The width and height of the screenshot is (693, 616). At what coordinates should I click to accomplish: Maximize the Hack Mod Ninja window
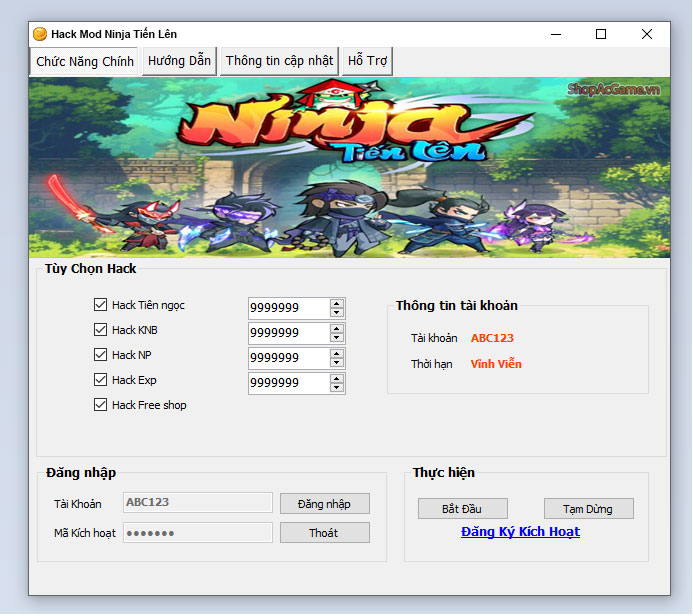[601, 34]
